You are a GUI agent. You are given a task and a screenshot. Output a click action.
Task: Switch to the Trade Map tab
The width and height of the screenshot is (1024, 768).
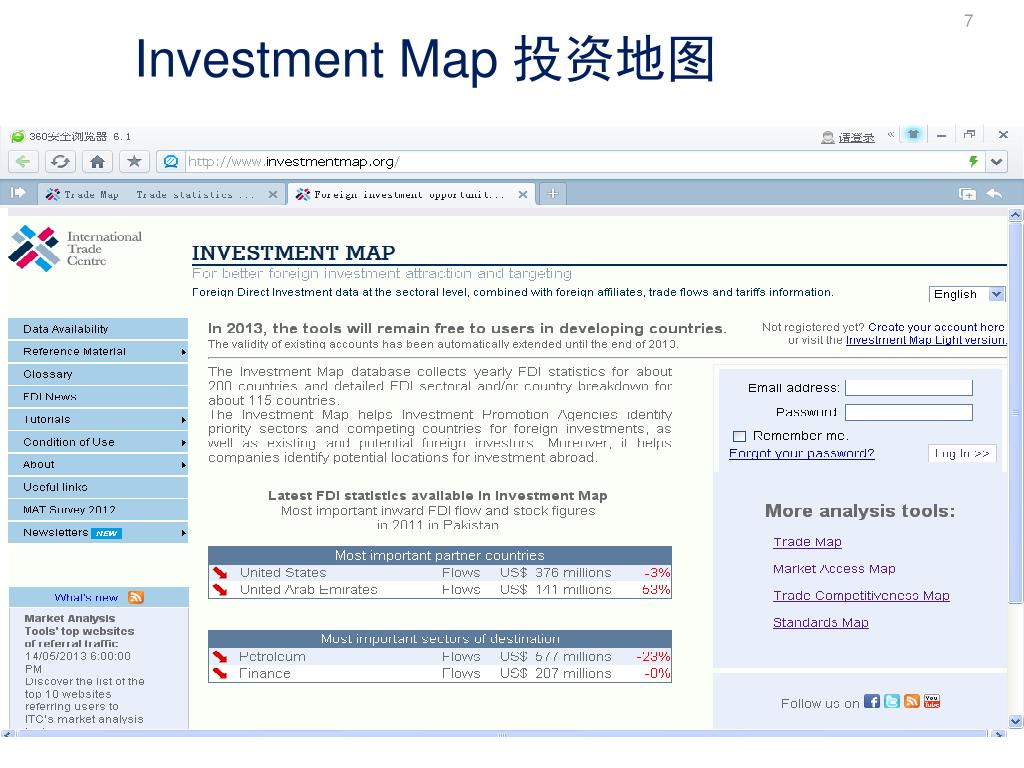click(x=160, y=195)
